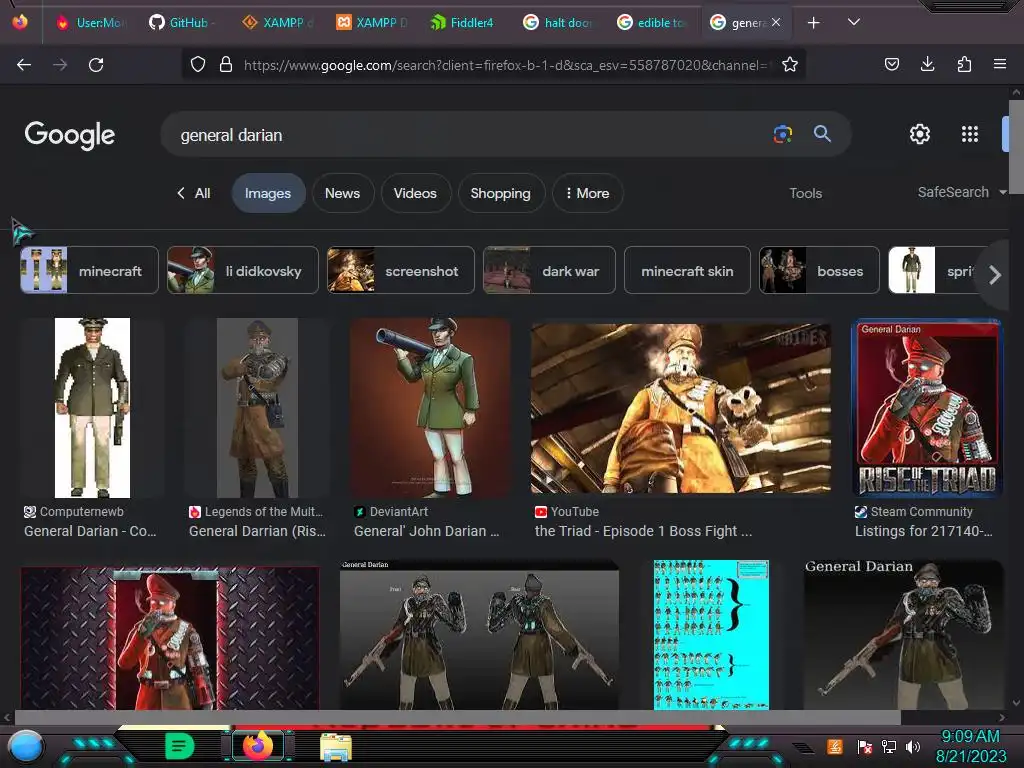
Task: Open the Start orb on the taskbar
Action: coord(26,746)
